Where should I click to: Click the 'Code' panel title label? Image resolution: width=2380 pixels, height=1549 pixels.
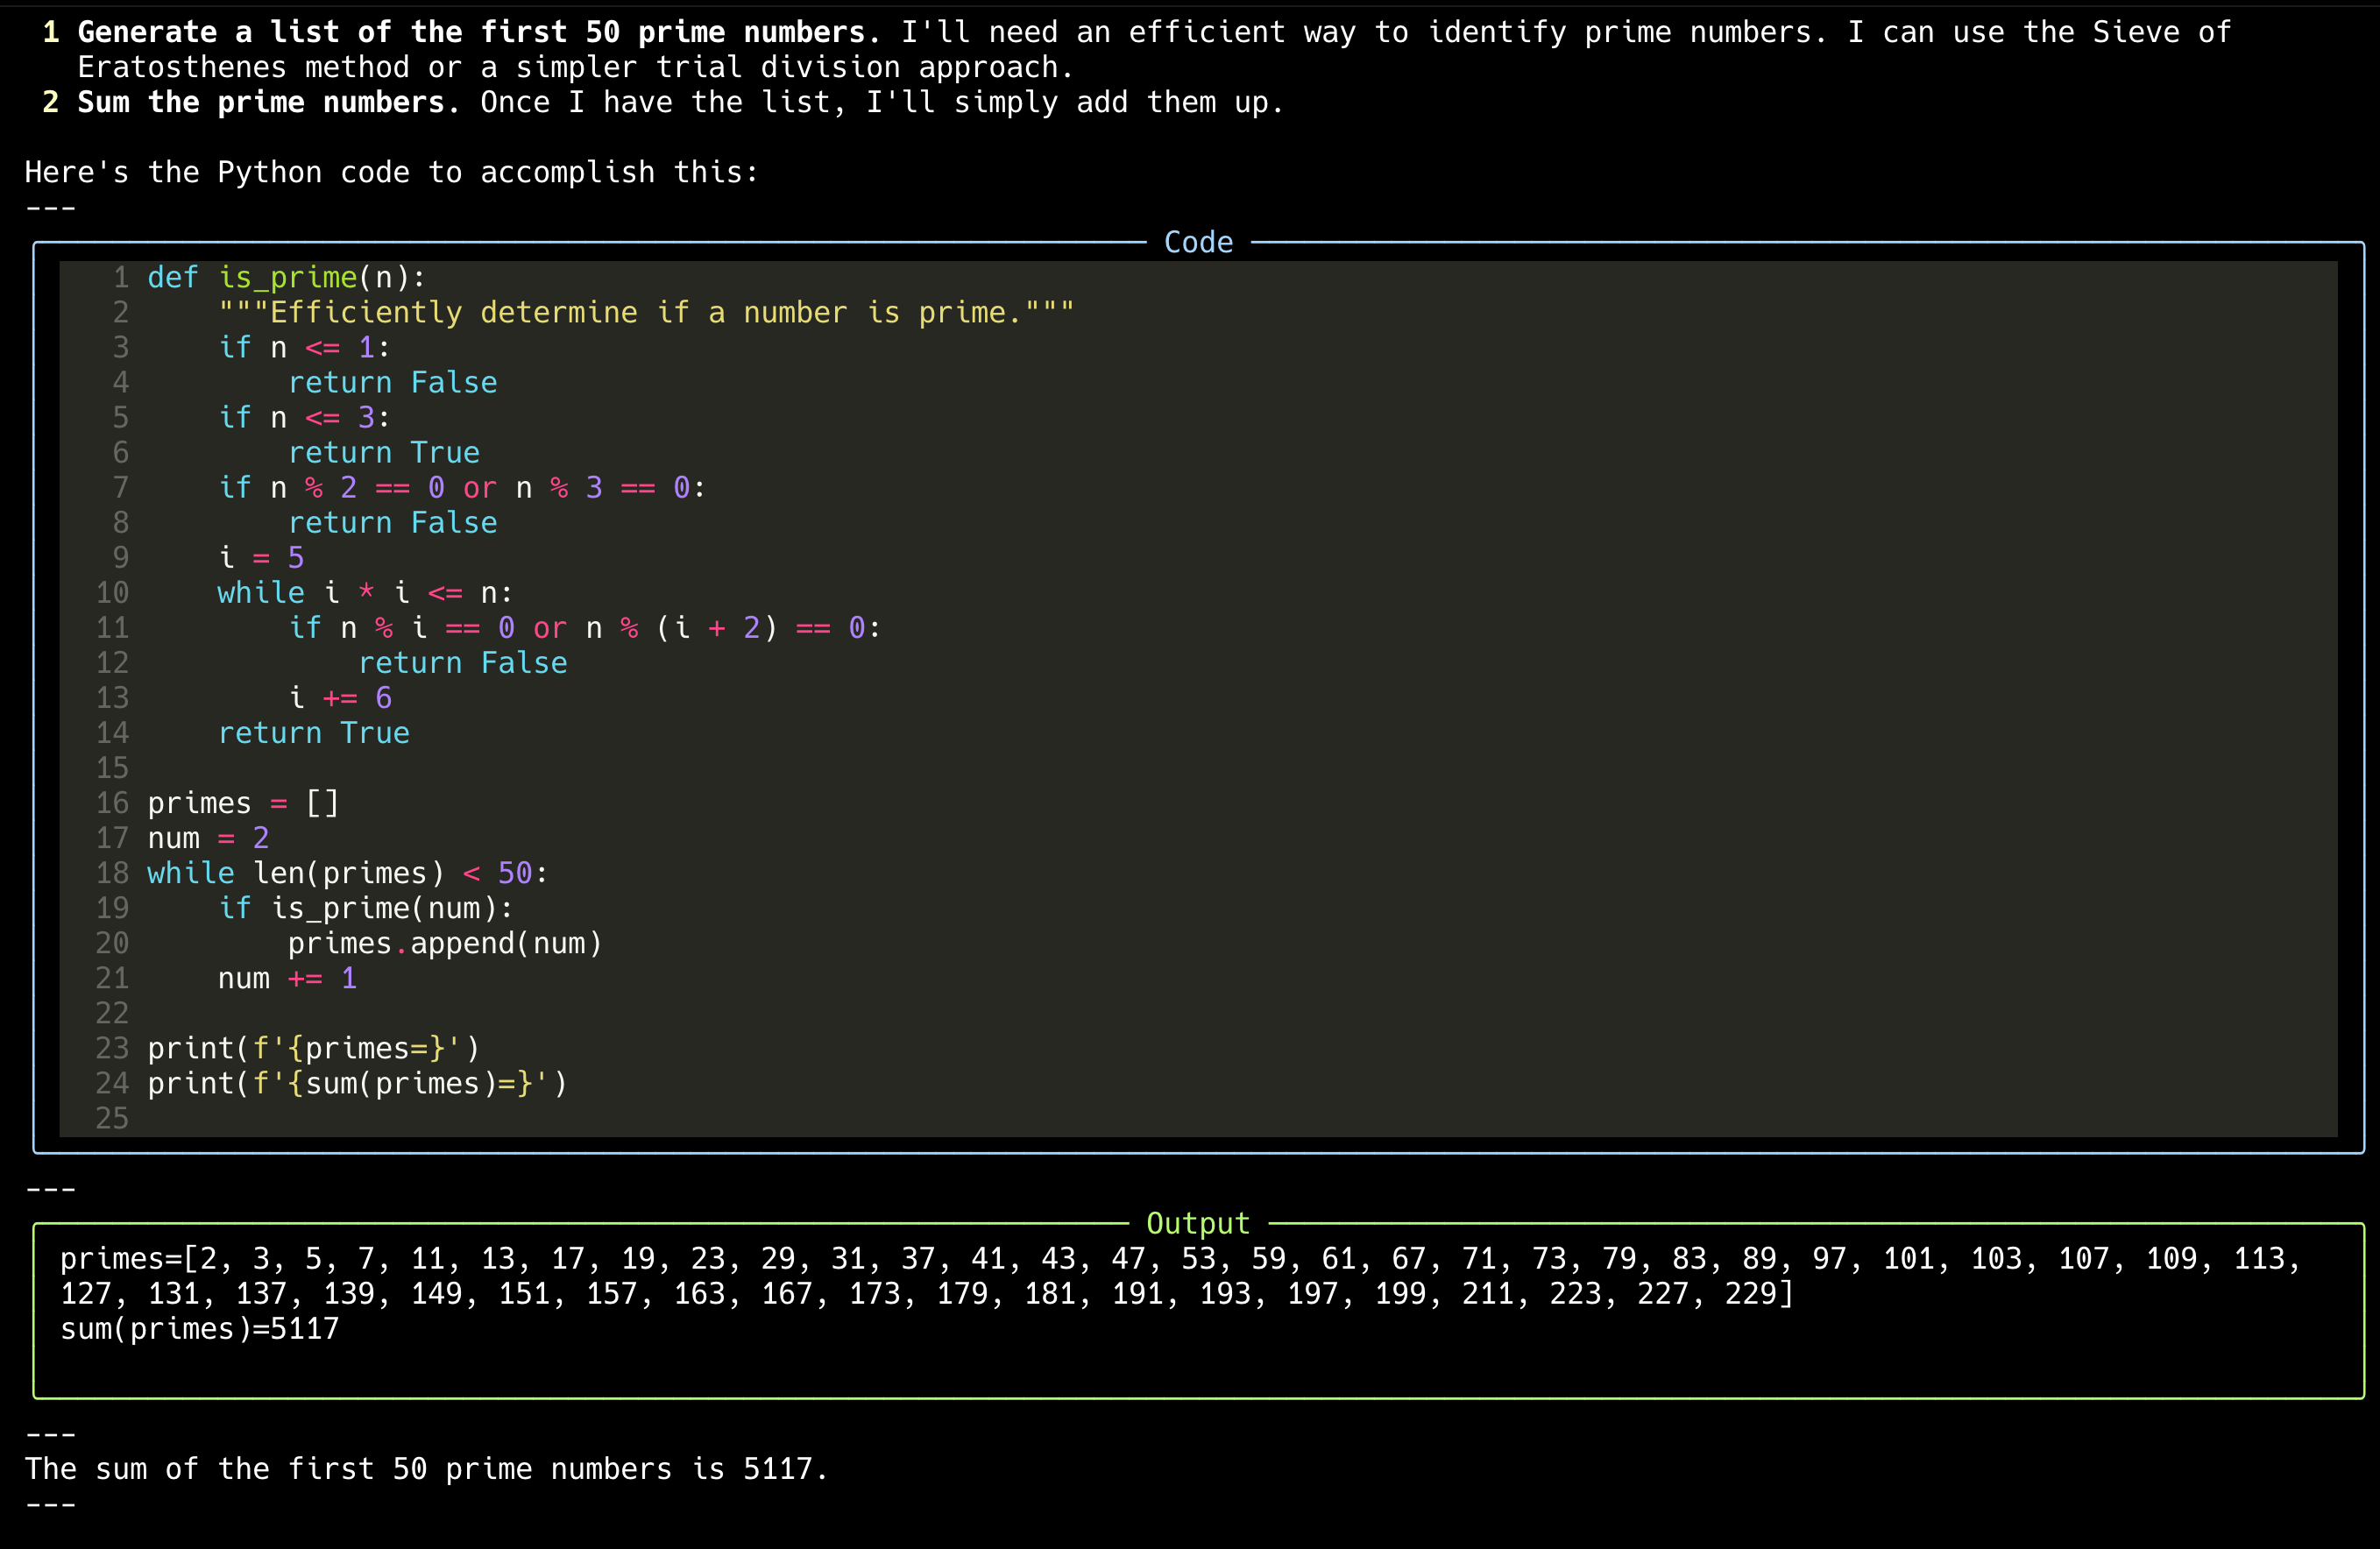click(1198, 242)
